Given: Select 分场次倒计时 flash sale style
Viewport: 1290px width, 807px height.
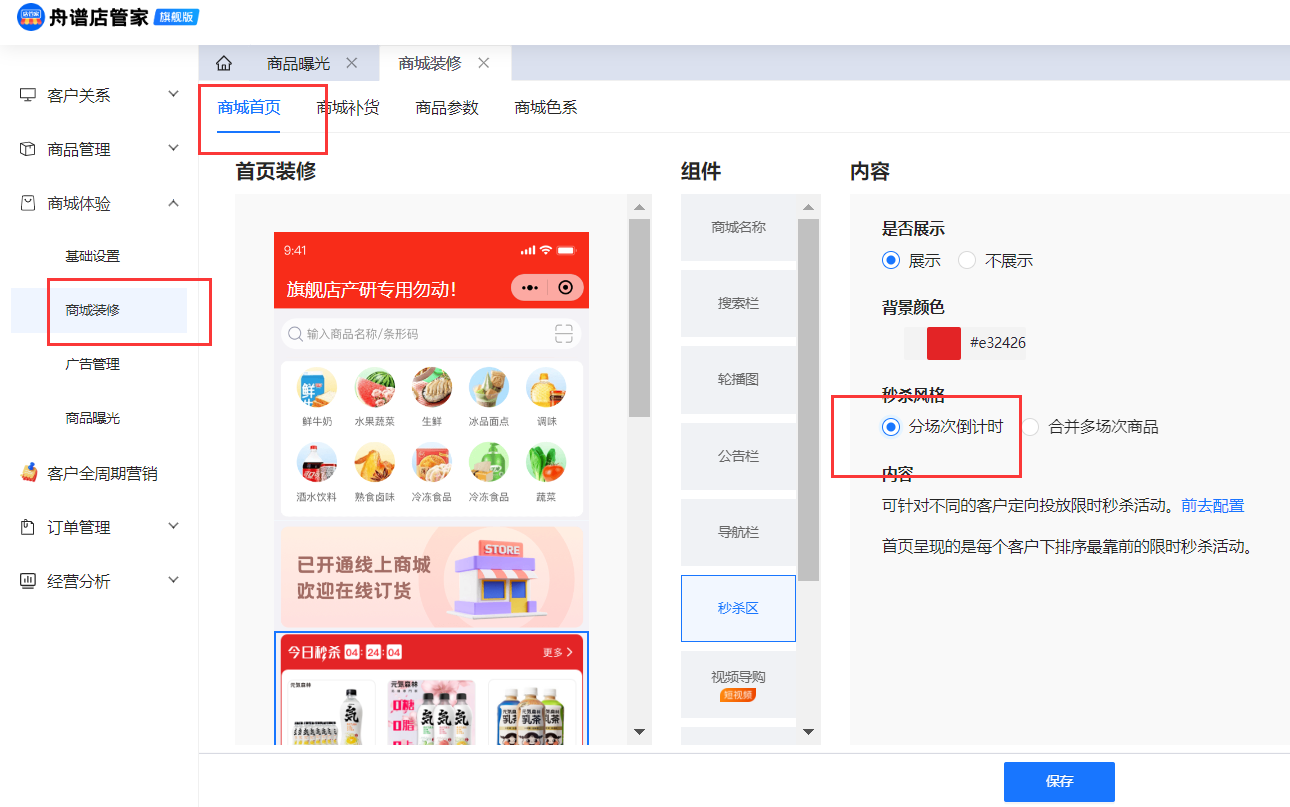Looking at the screenshot, I should [891, 427].
